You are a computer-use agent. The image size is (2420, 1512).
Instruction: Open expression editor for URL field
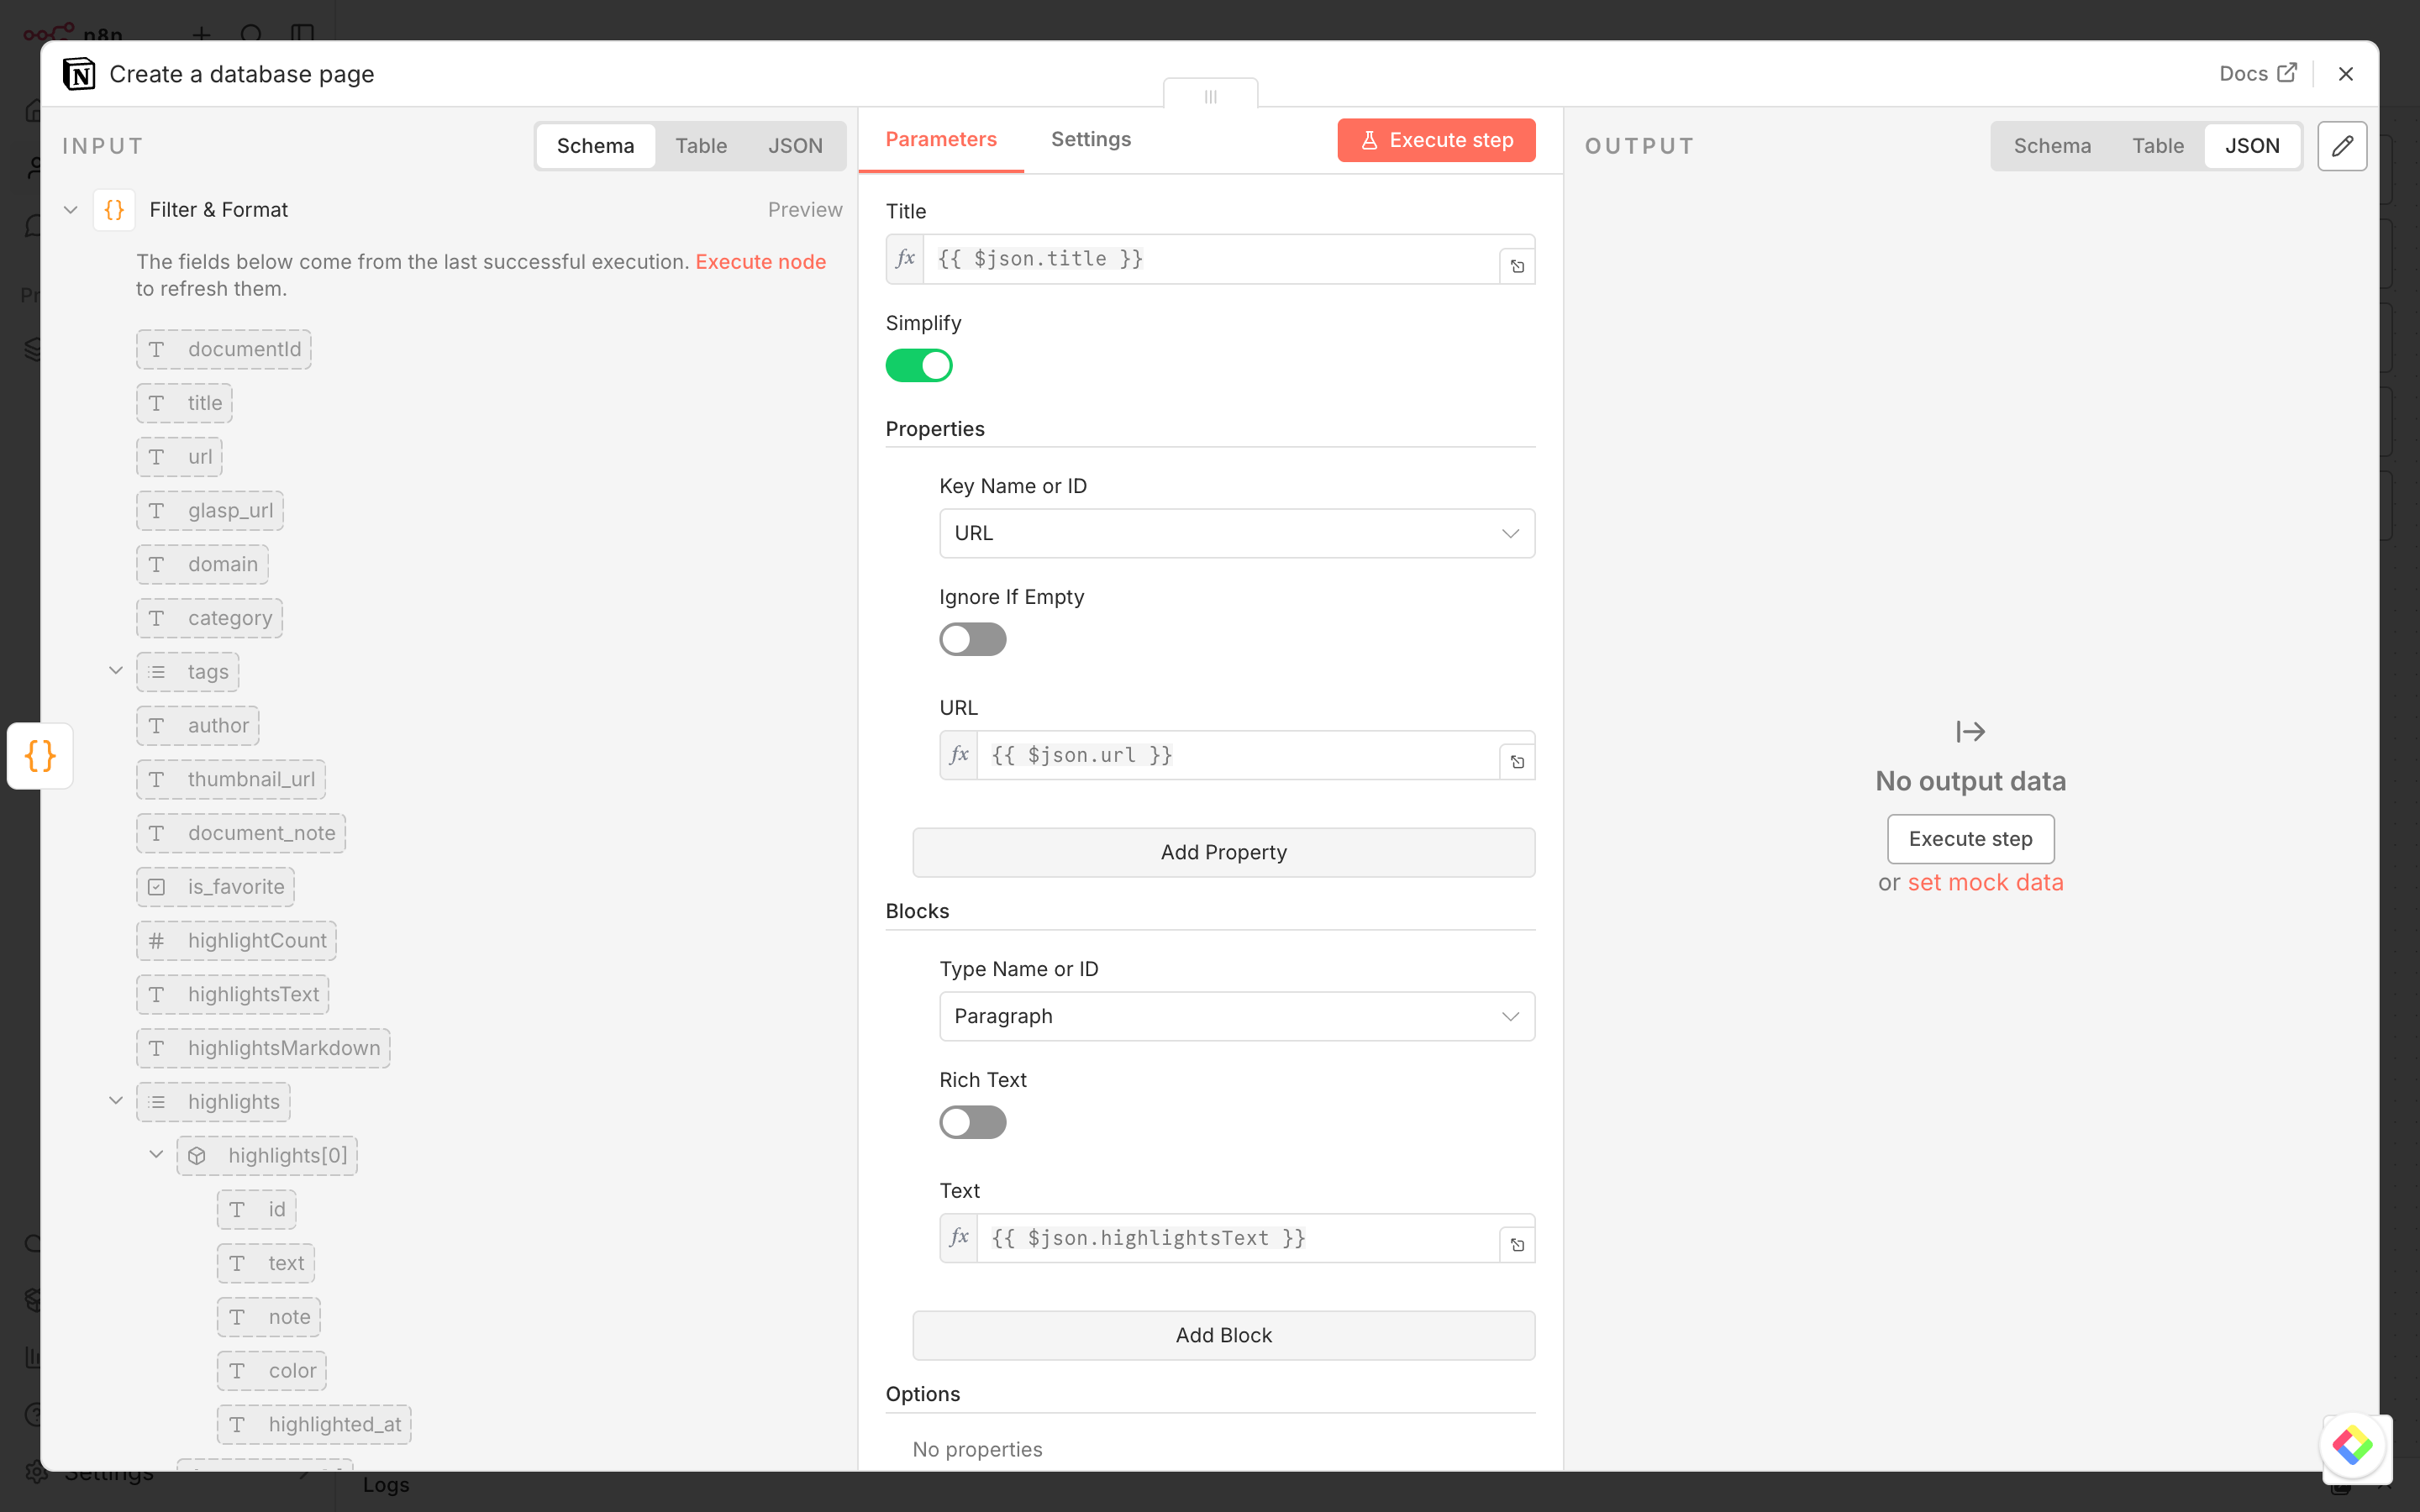(1517, 762)
